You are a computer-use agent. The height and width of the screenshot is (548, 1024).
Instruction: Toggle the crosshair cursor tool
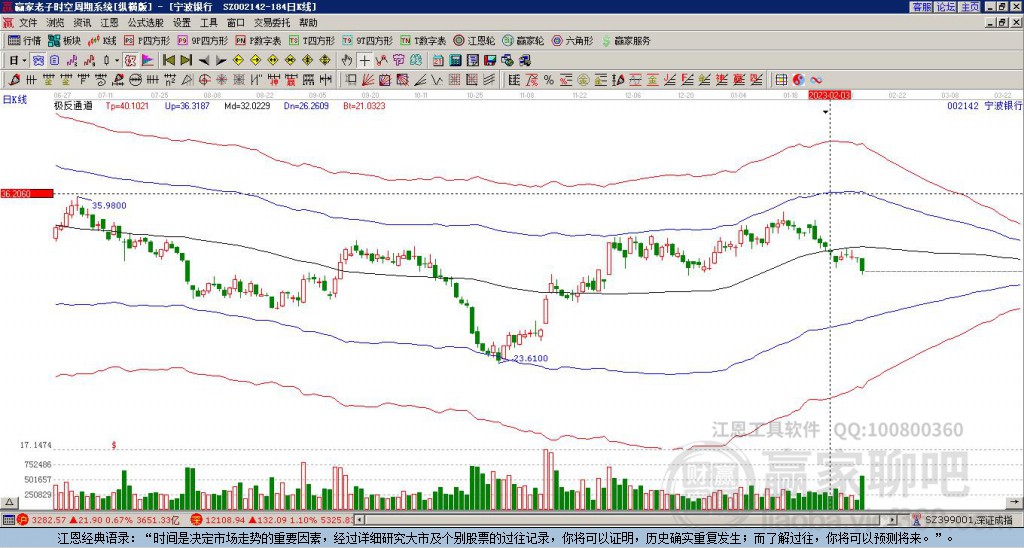(x=364, y=60)
